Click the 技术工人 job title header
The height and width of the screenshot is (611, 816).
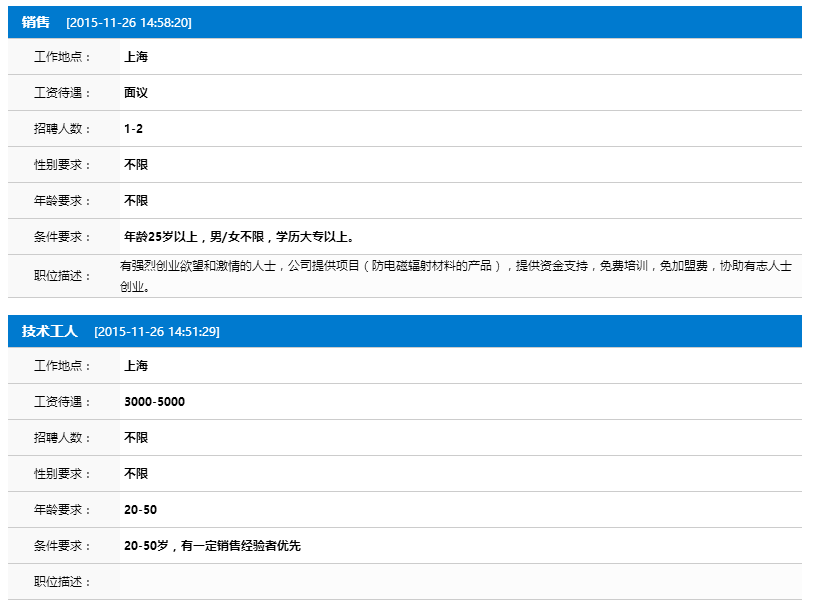[50, 331]
